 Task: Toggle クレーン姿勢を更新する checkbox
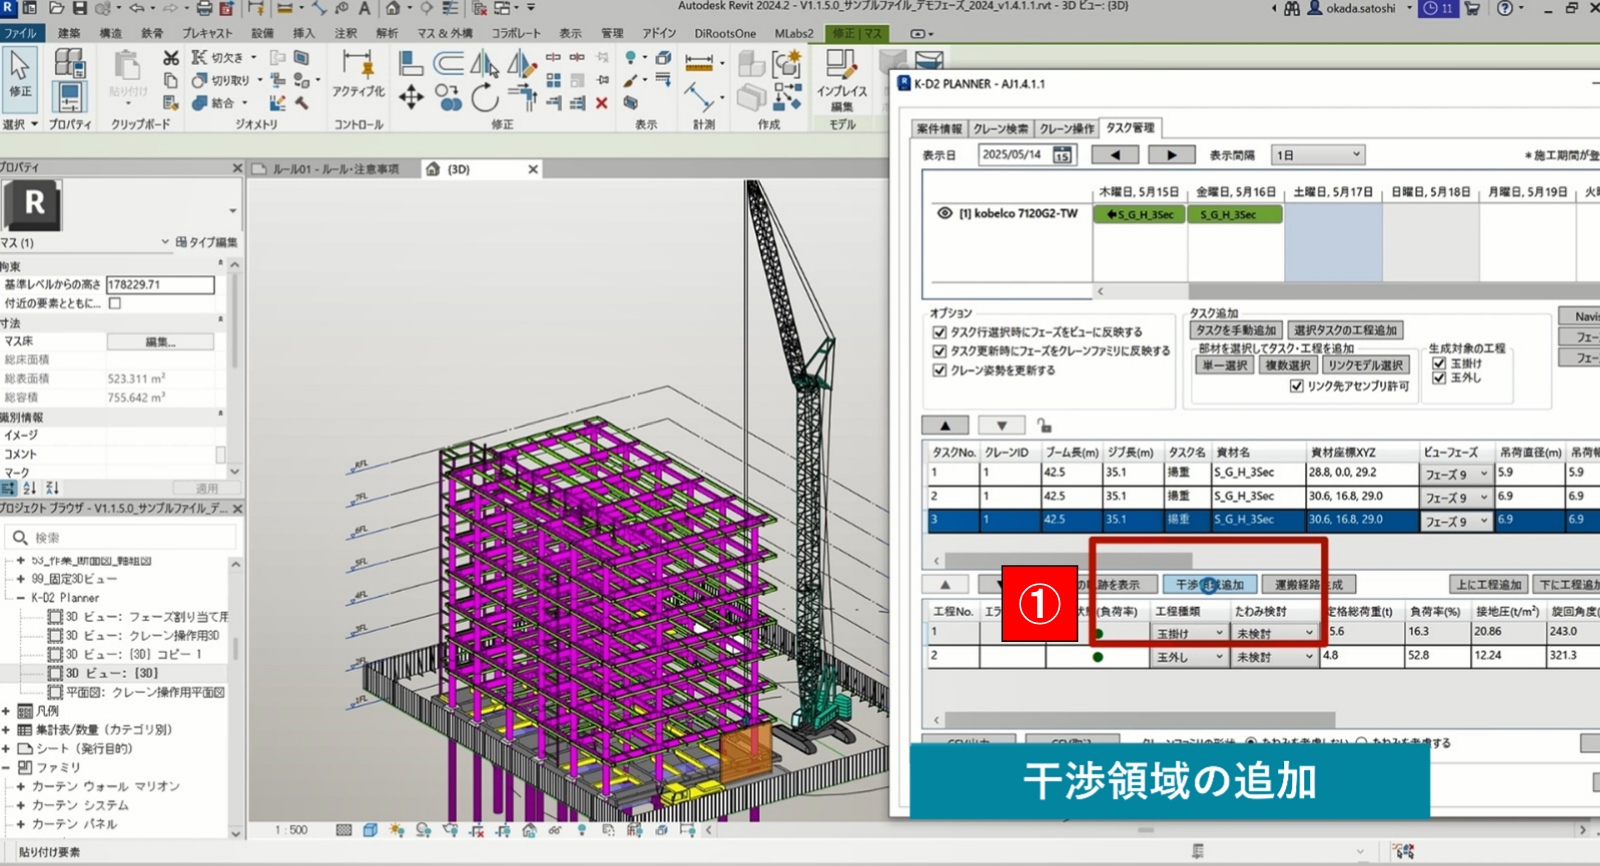click(939, 370)
